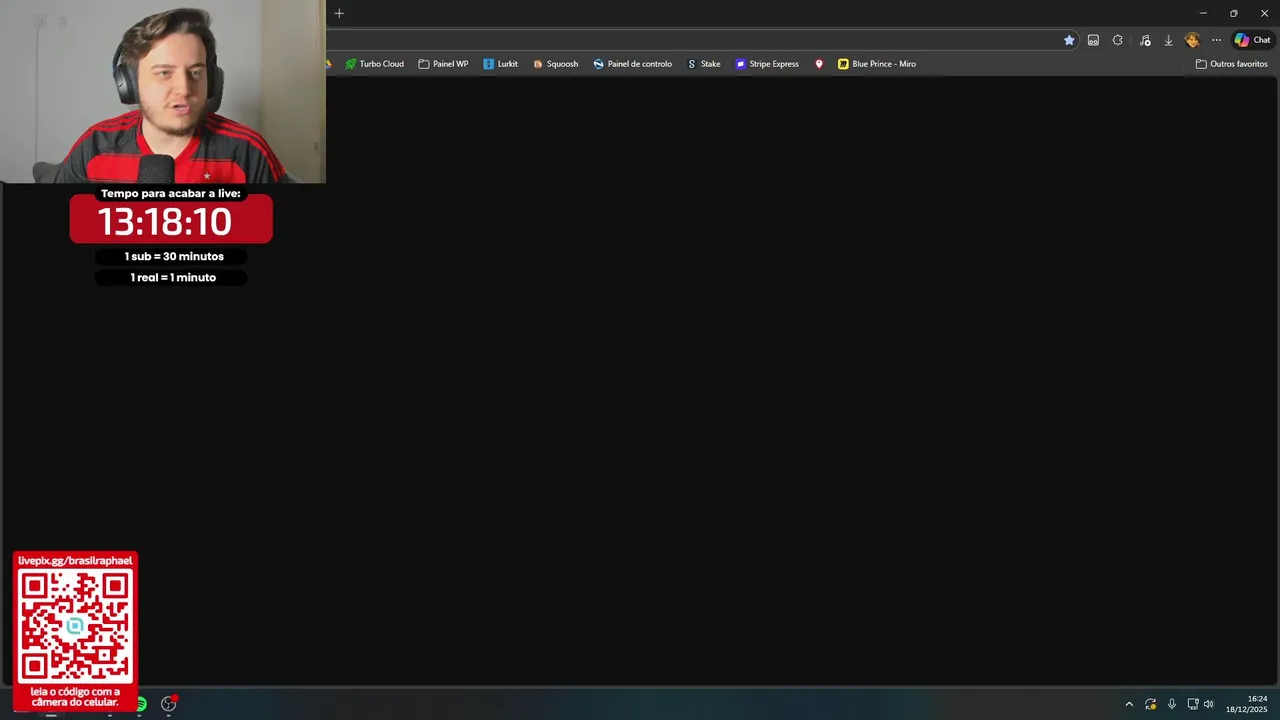This screenshot has height=720, width=1280.
Task: Open Painel WP bookmark folder
Action: 443,64
